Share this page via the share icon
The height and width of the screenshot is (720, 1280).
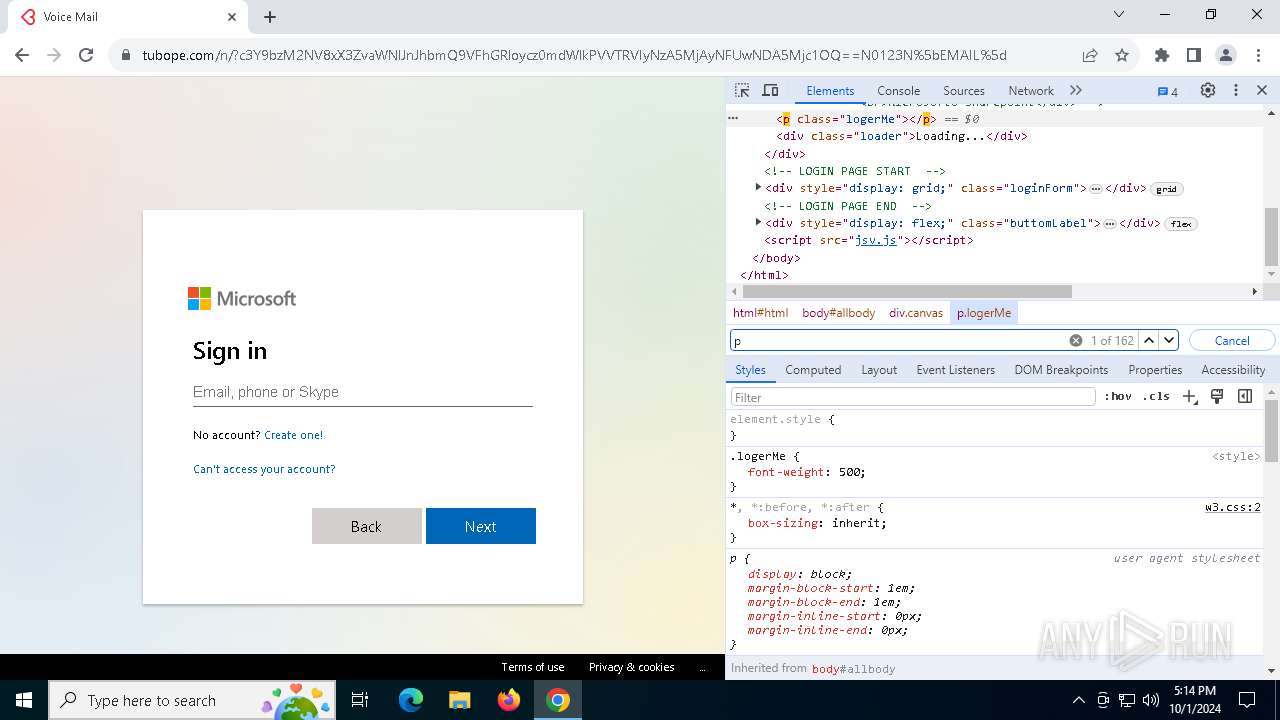point(1090,55)
